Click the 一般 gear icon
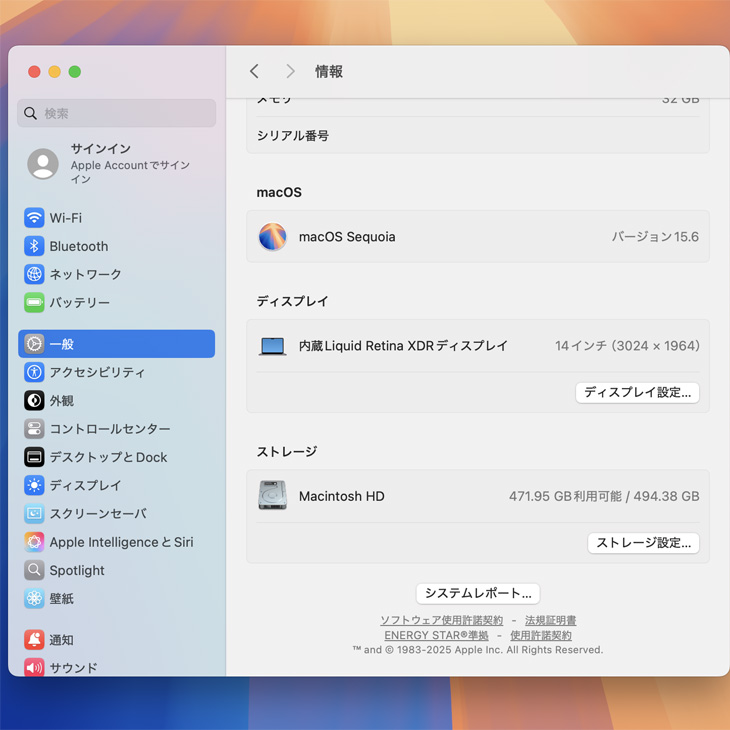 coord(34,344)
